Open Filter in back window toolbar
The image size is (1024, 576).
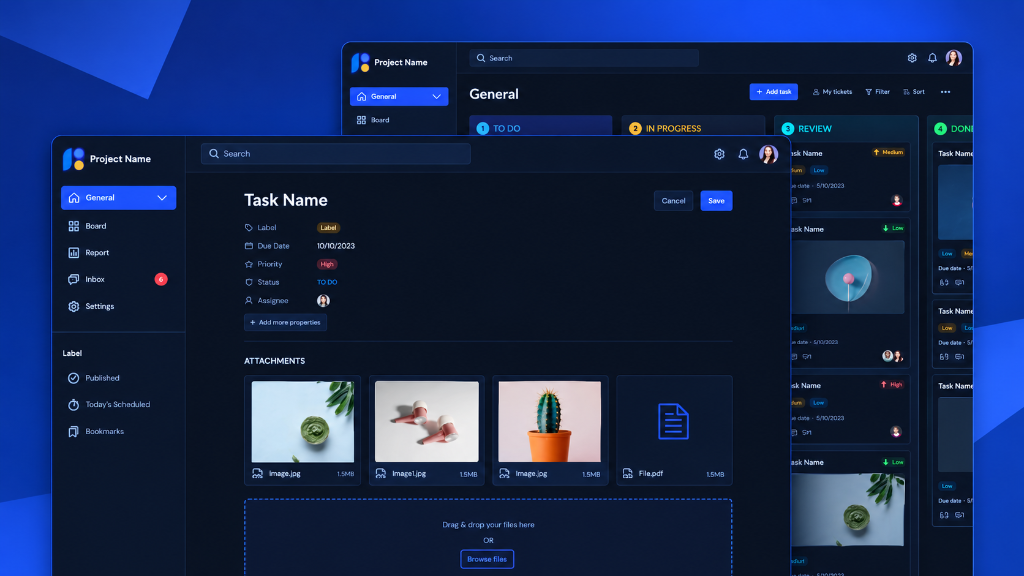[878, 92]
